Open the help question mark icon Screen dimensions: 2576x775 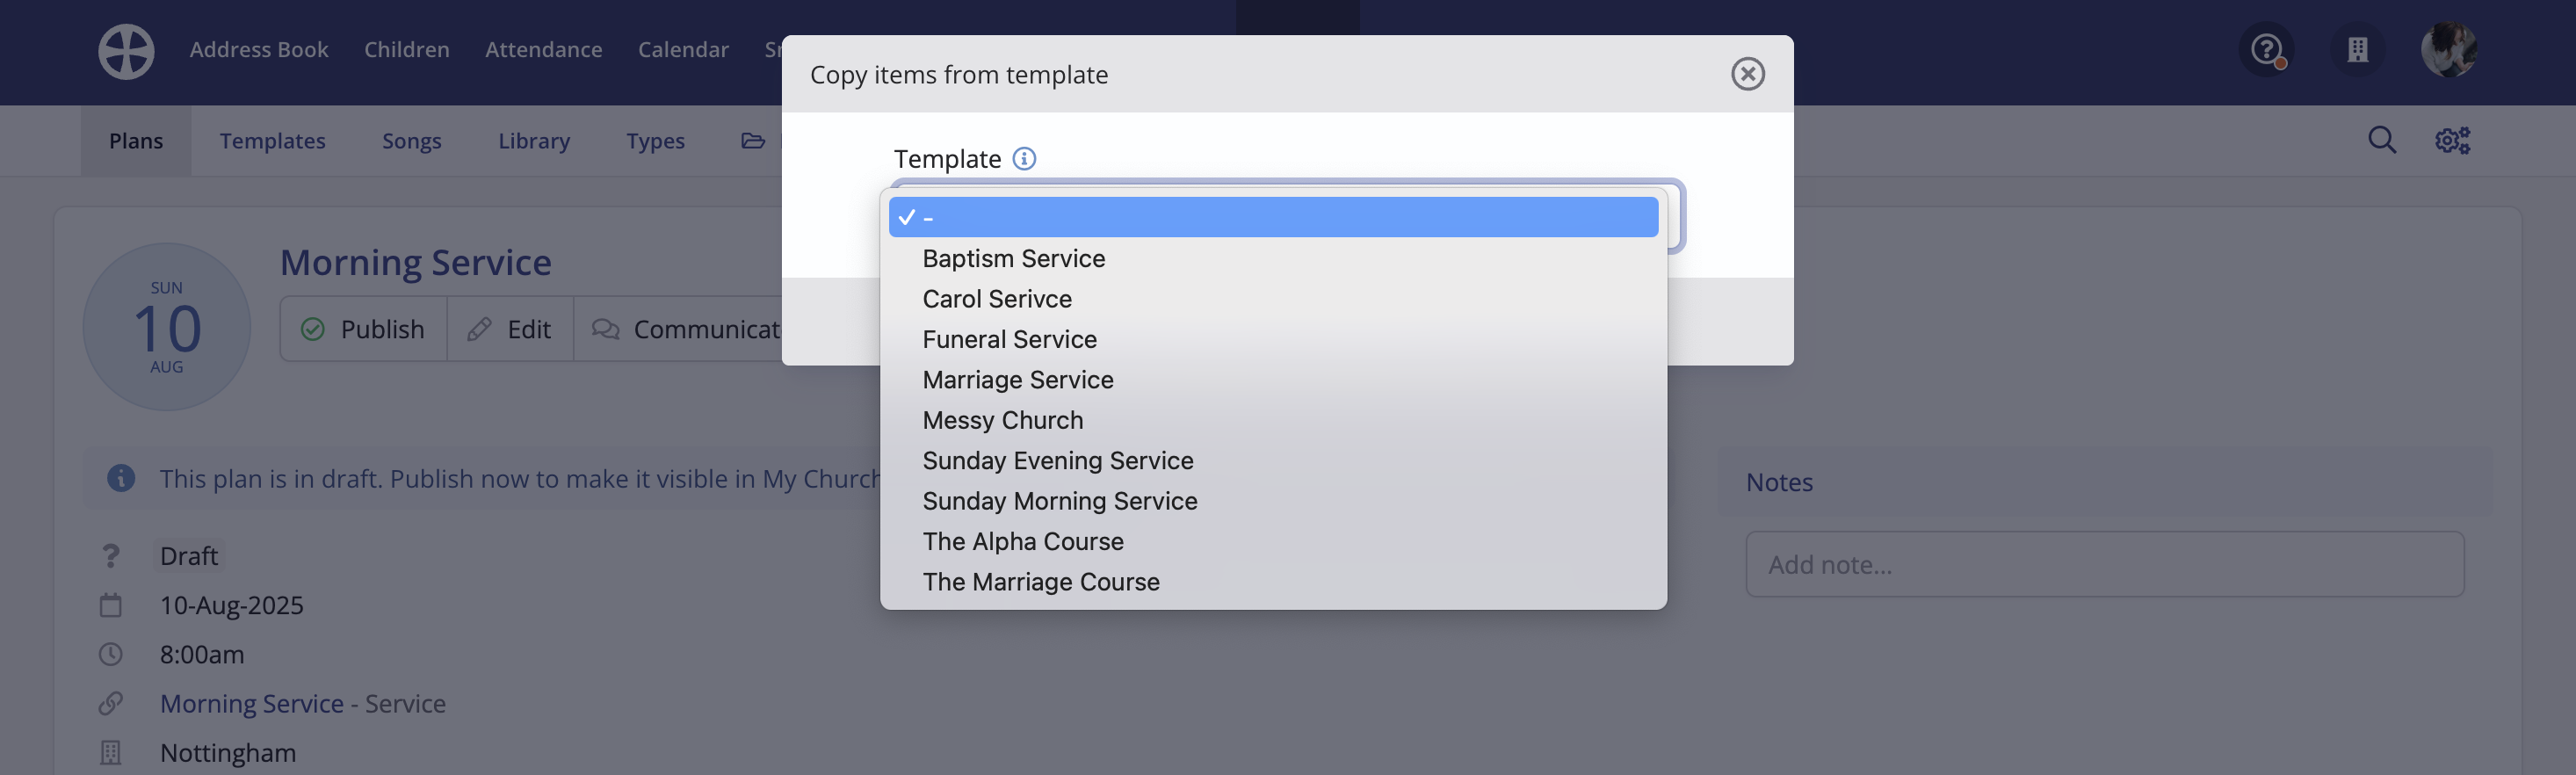point(2266,49)
